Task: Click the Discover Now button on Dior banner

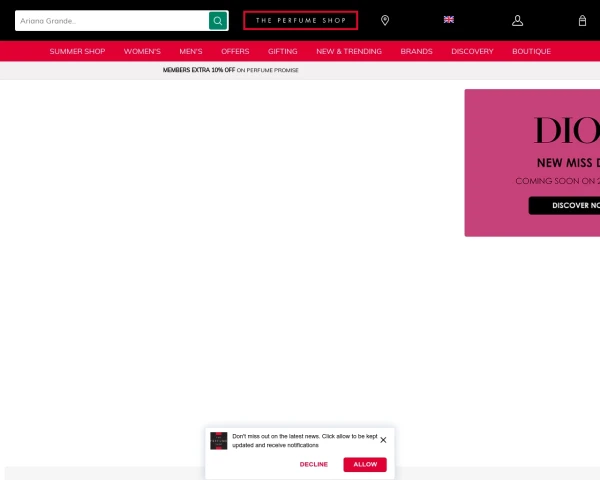Action: click(x=564, y=206)
